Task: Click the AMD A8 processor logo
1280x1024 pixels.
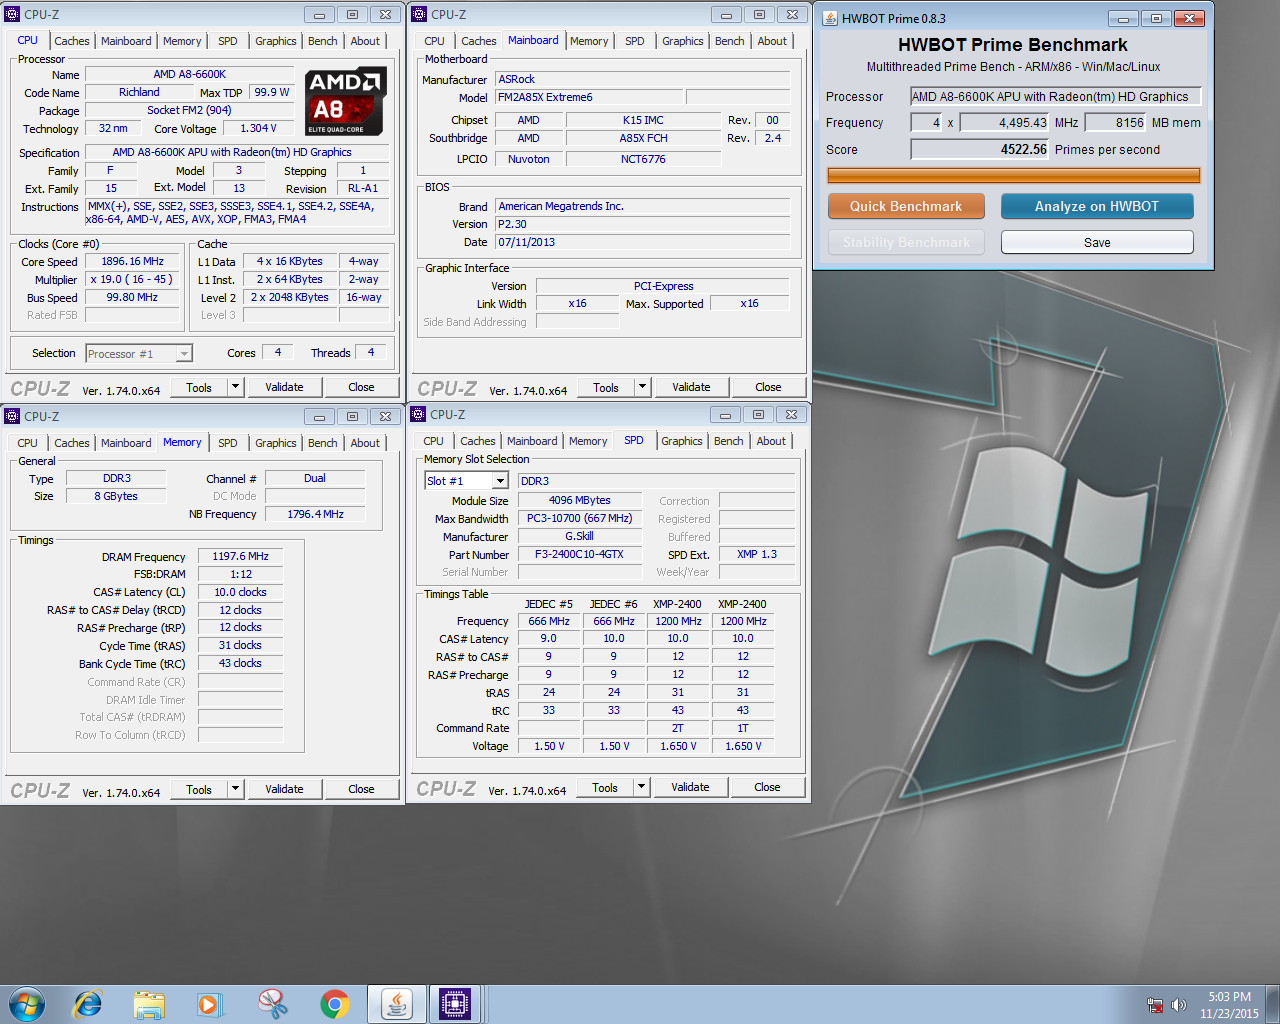Action: pyautogui.click(x=345, y=102)
